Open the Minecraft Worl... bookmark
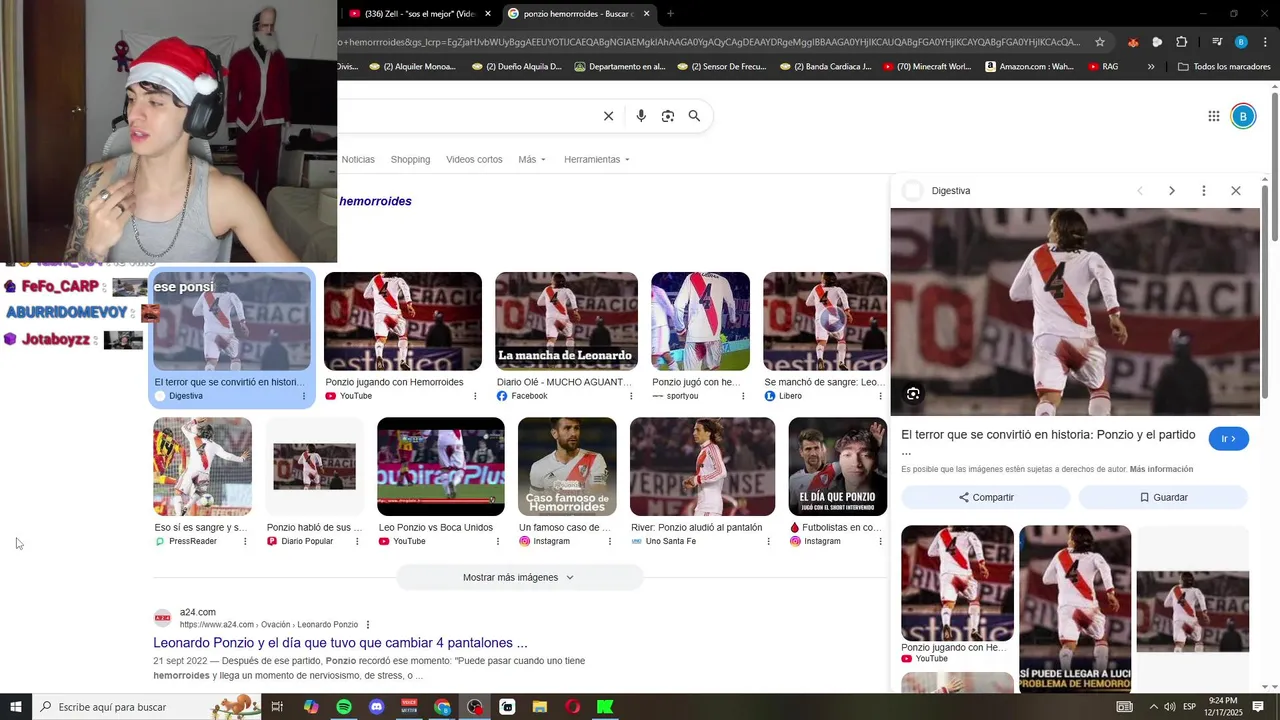 coord(926,67)
